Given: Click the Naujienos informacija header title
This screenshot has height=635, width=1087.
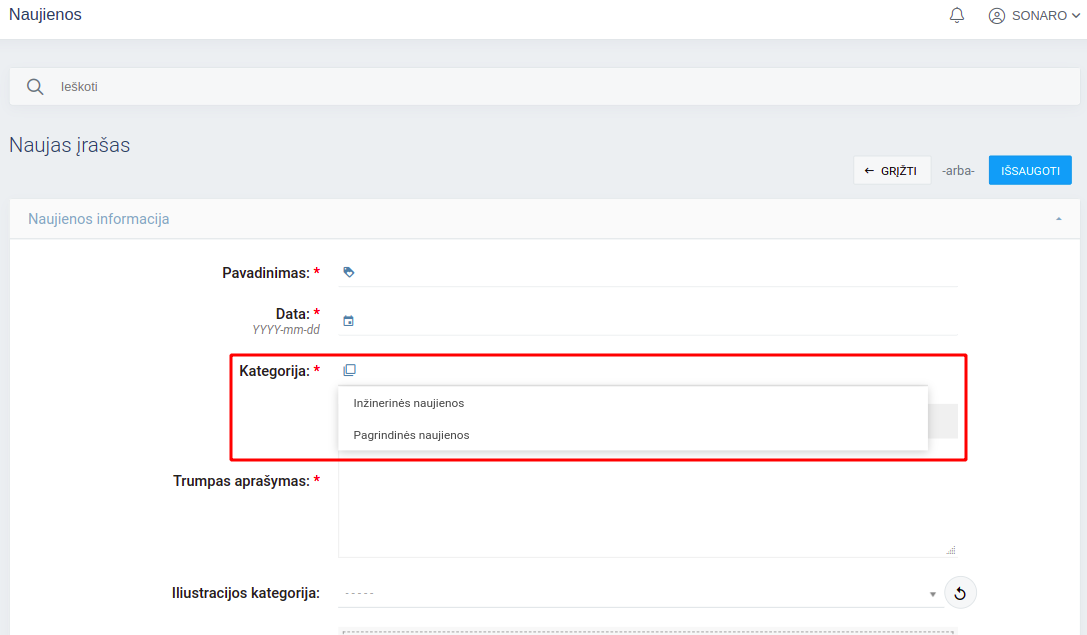Looking at the screenshot, I should pos(99,219).
